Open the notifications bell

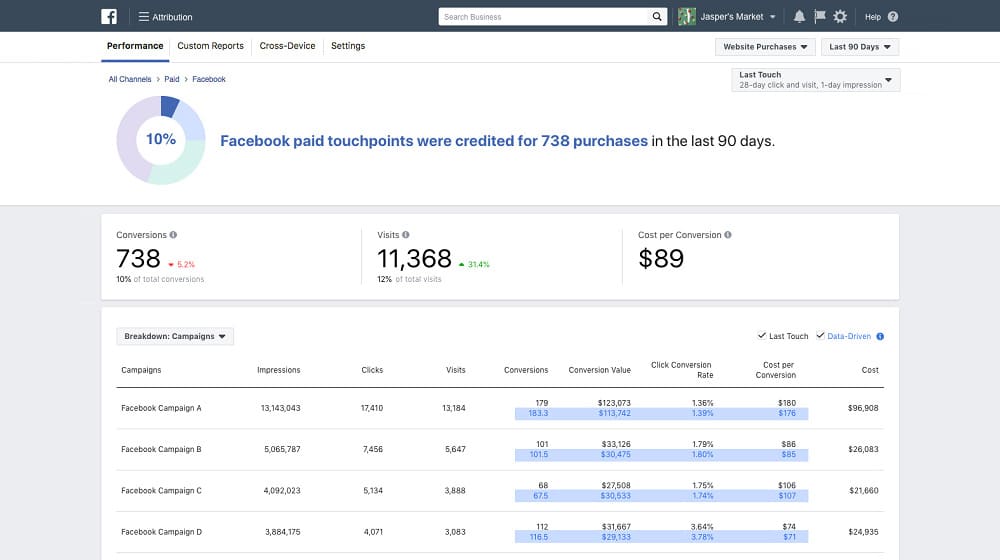pyautogui.click(x=799, y=17)
